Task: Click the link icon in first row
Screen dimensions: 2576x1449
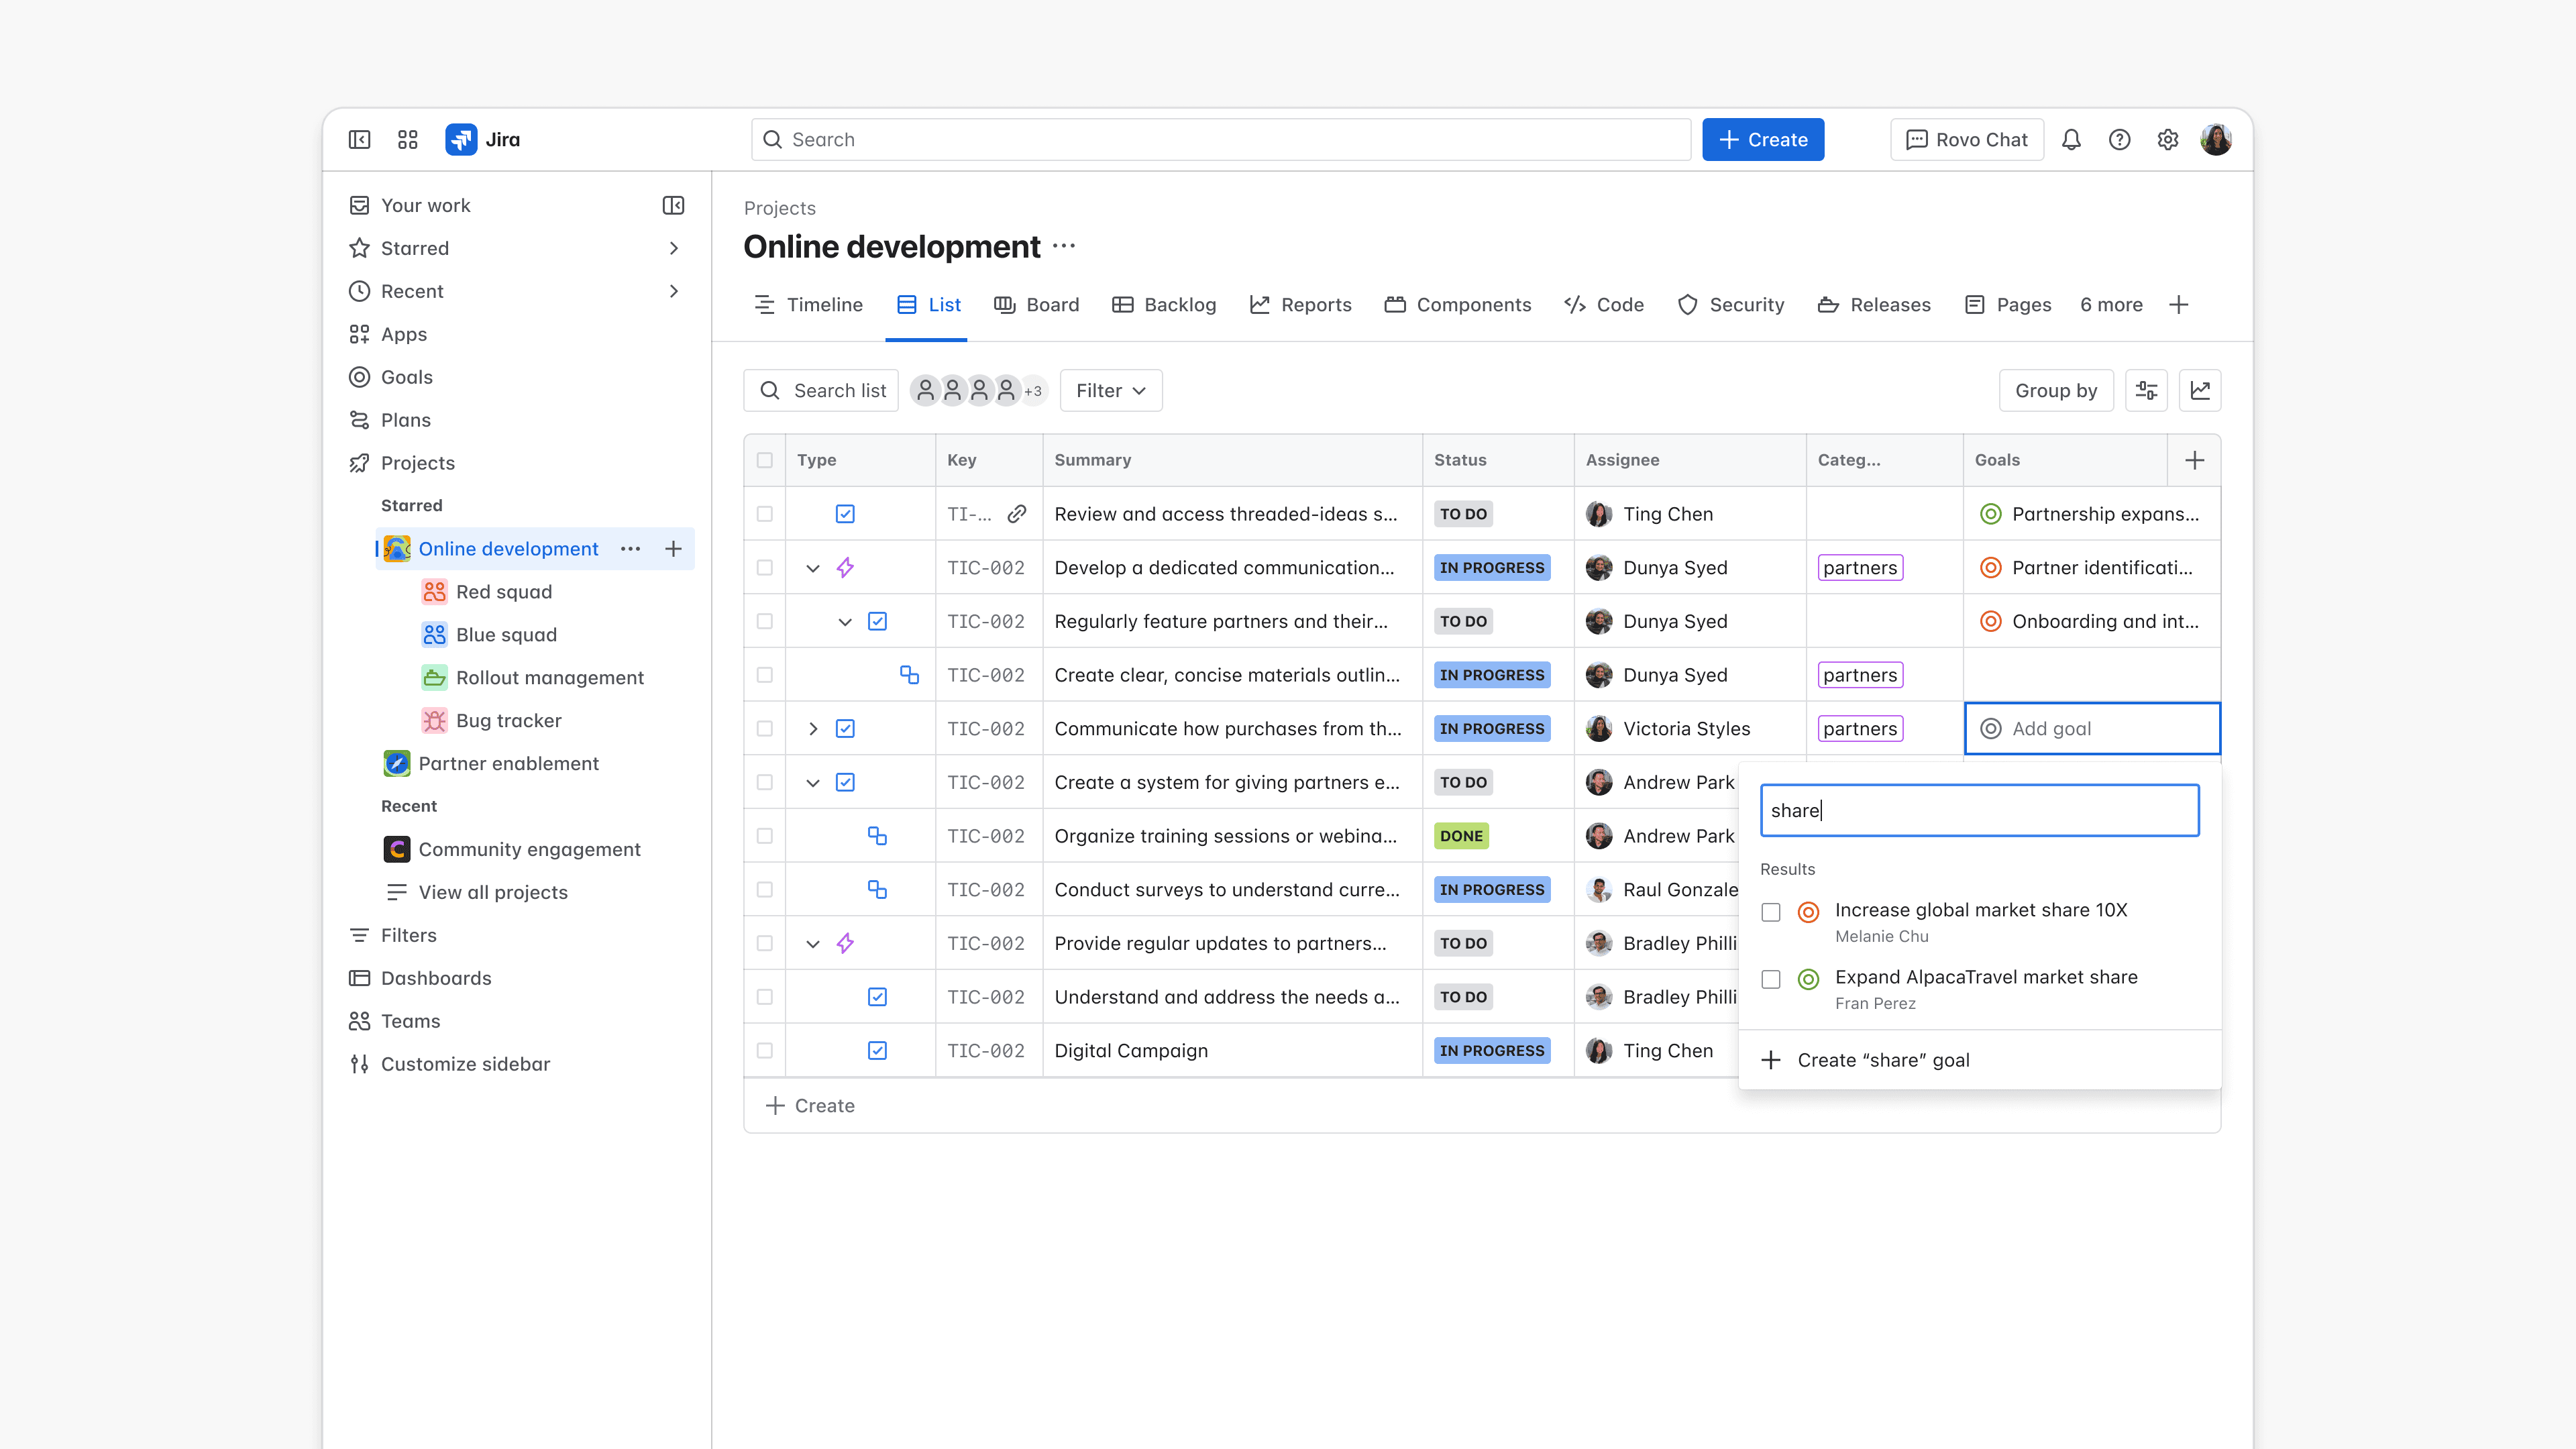Action: click(1016, 514)
